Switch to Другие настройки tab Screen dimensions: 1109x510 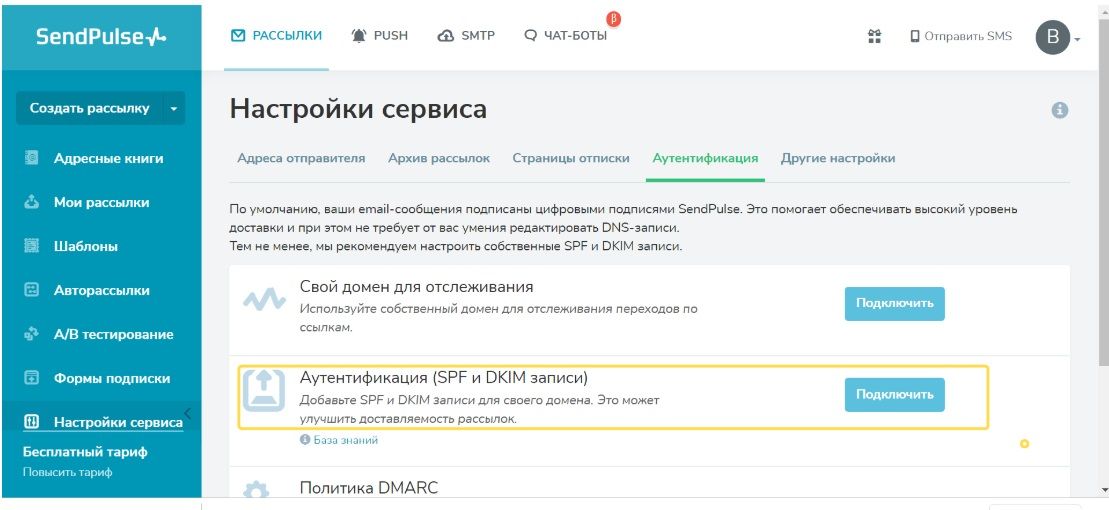click(838, 158)
